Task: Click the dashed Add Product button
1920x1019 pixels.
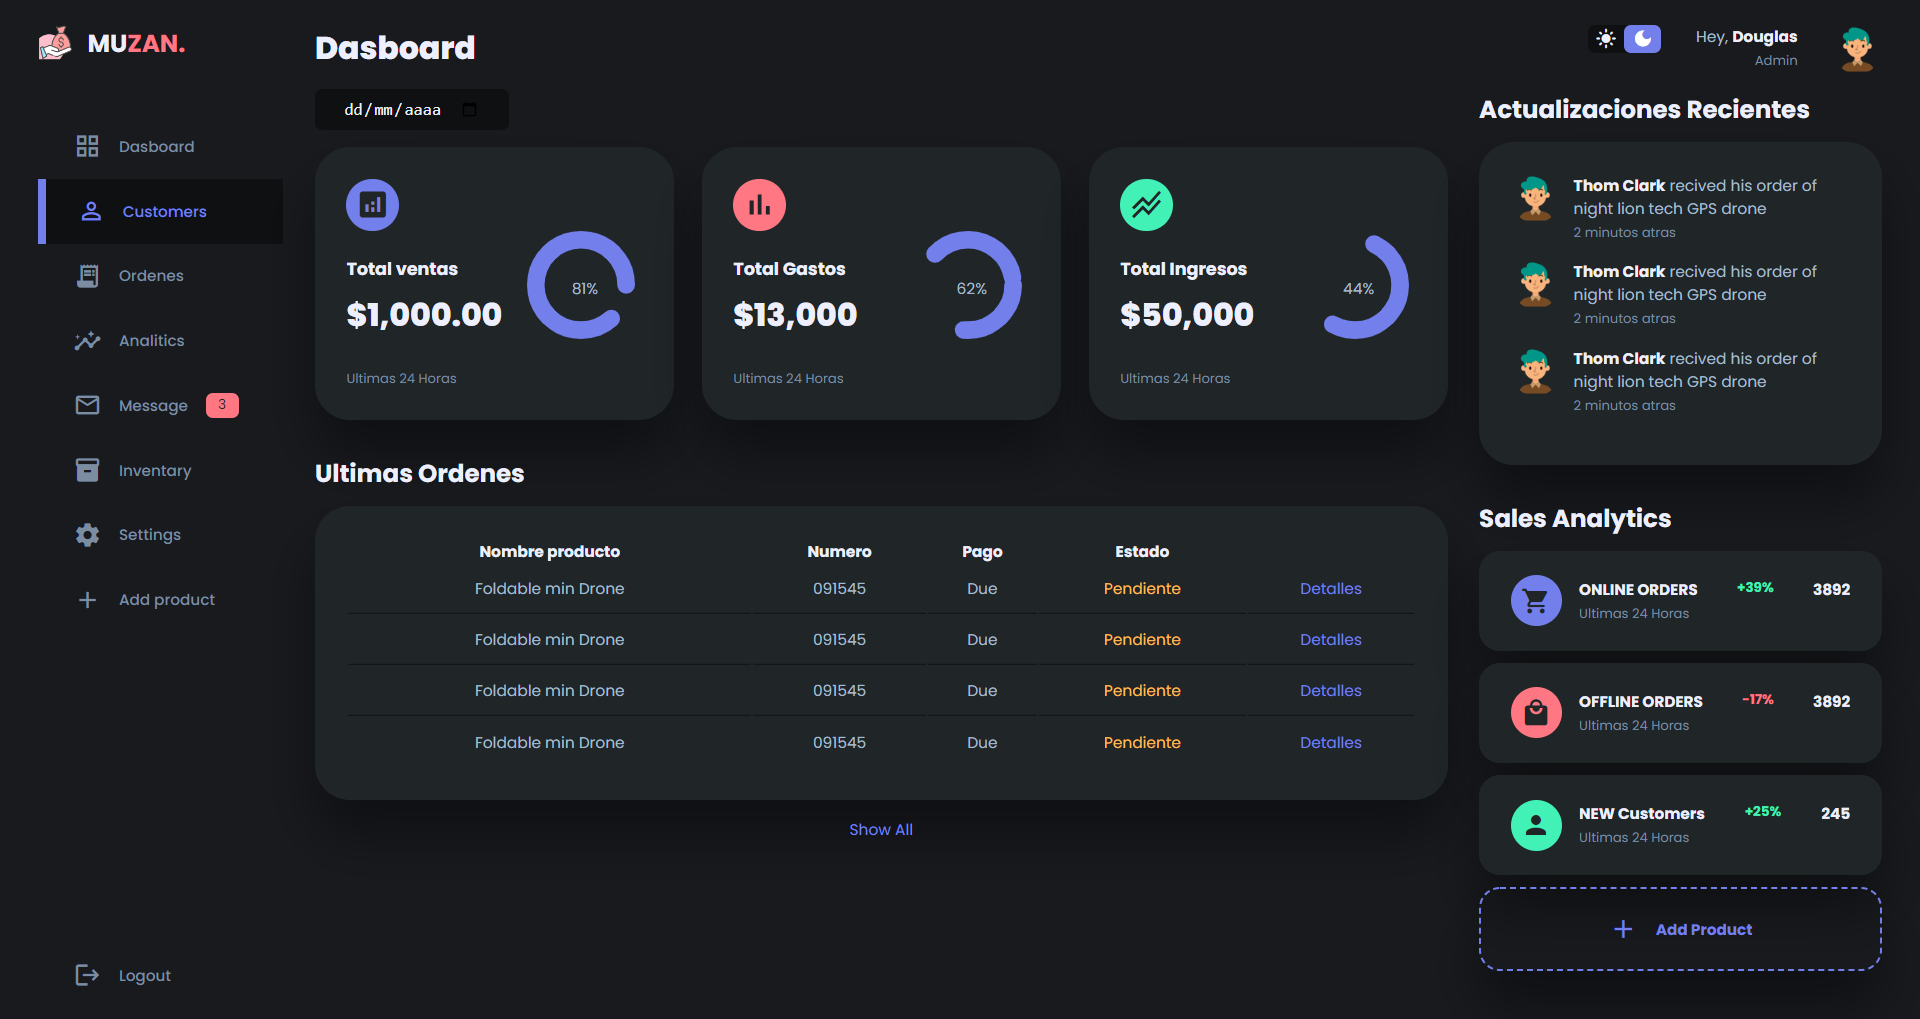Action: 1680,929
